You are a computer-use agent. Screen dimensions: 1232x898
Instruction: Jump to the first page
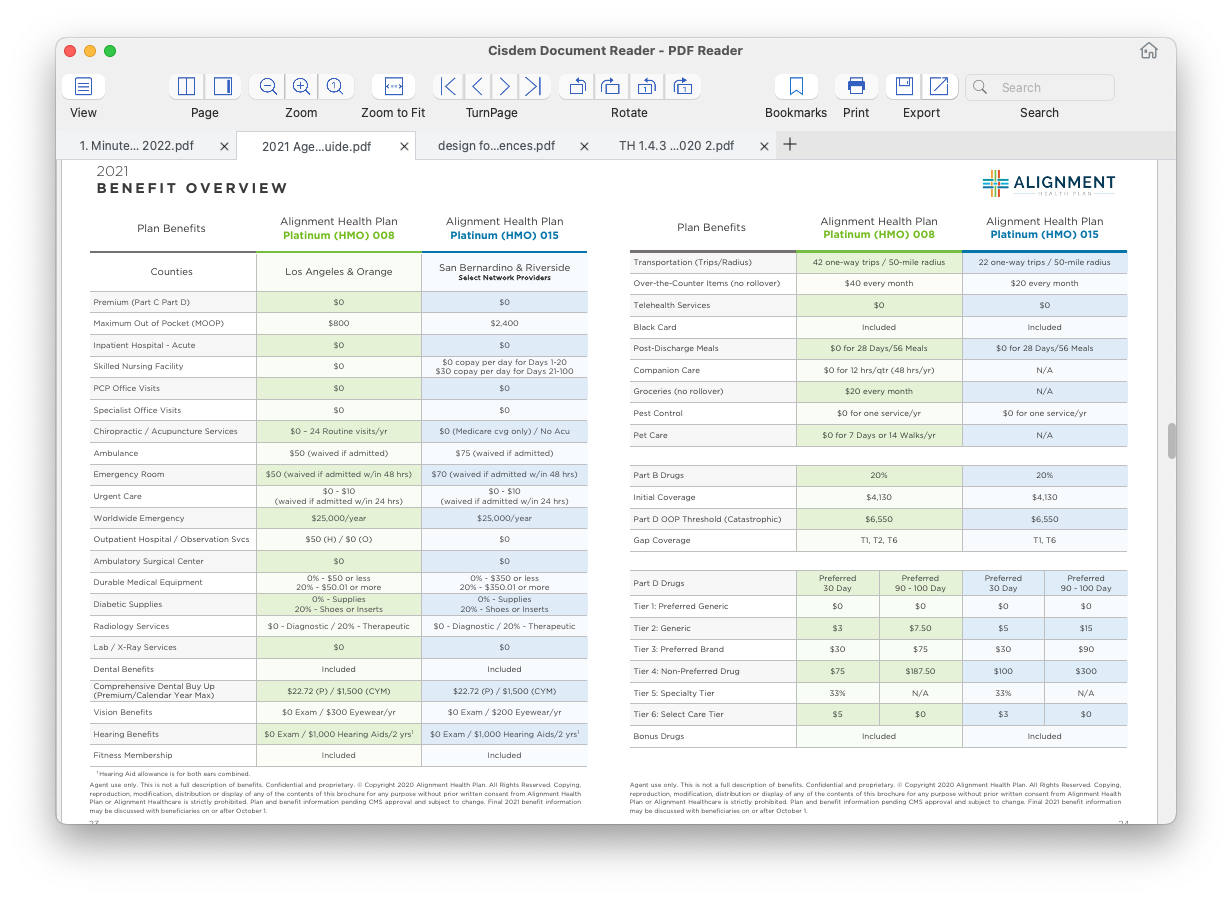pyautogui.click(x=449, y=86)
